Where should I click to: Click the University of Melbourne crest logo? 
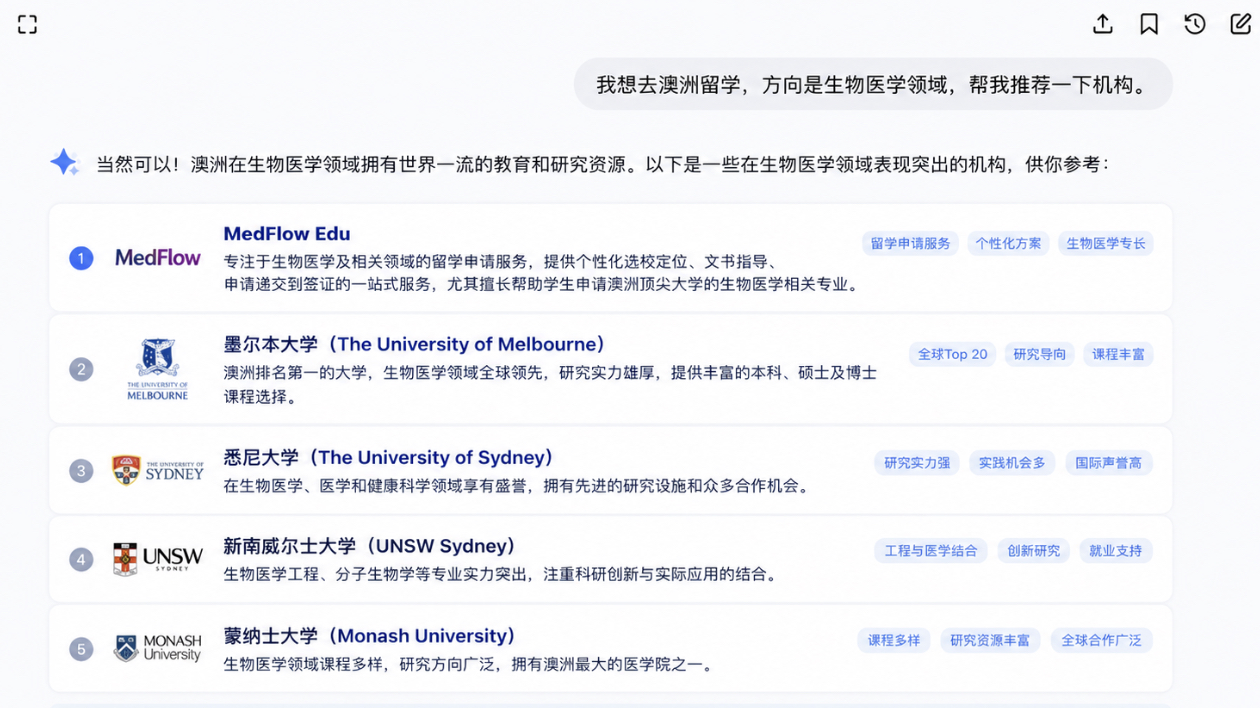[x=158, y=369]
